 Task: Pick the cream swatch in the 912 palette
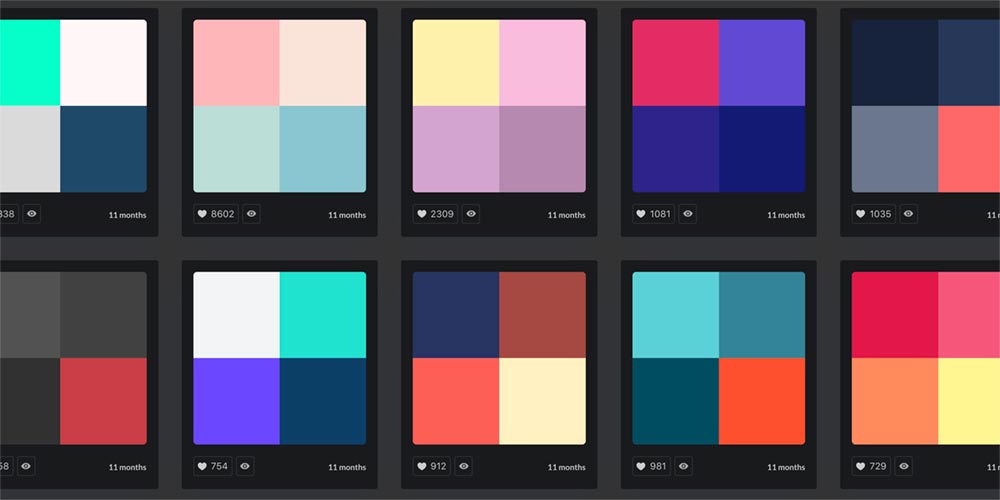(x=542, y=401)
